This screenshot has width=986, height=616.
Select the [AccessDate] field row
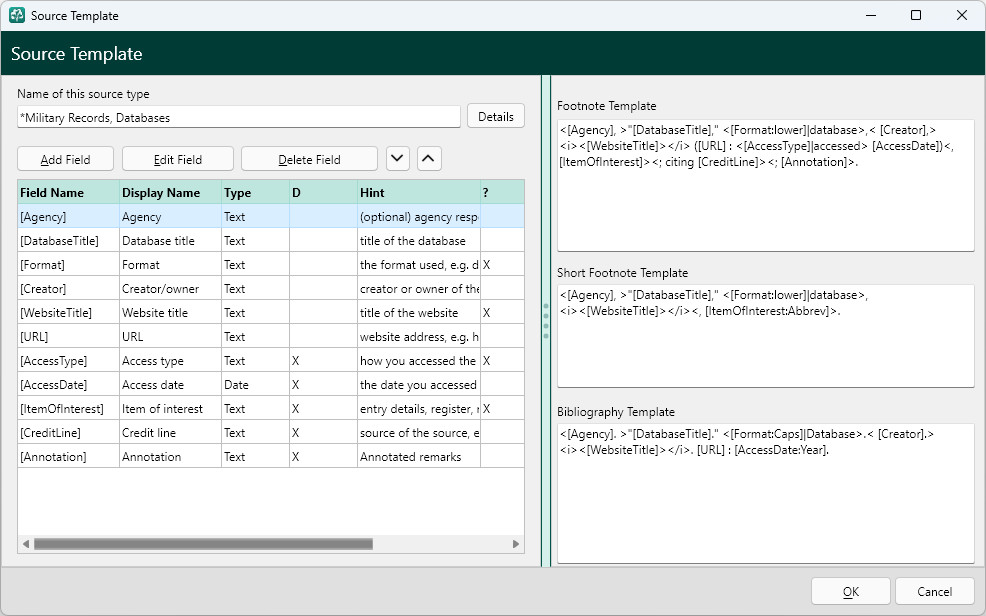(271, 384)
